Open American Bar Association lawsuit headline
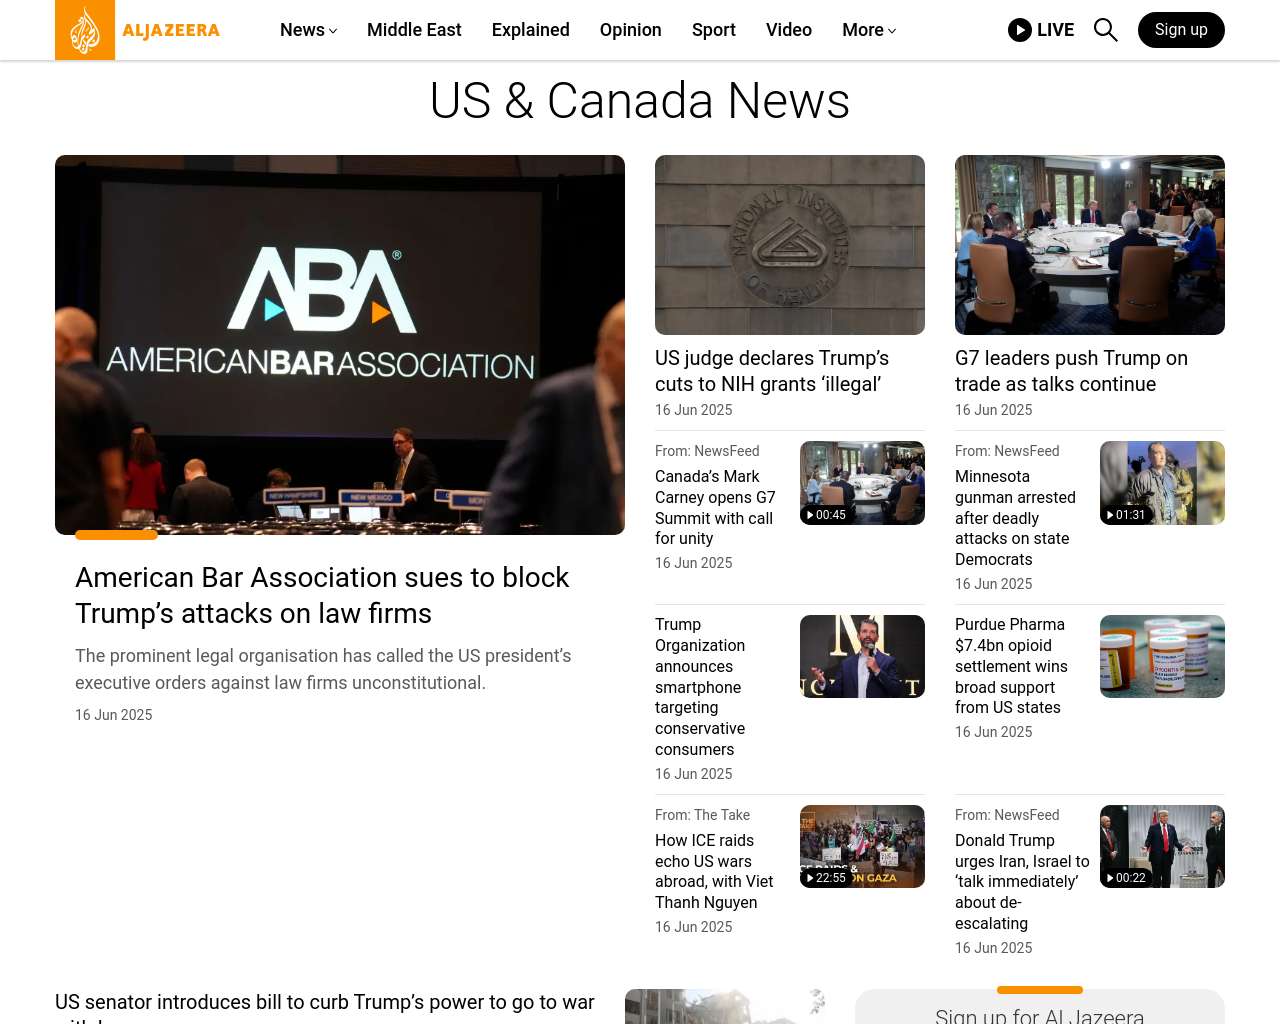Image resolution: width=1280 pixels, height=1024 pixels. pyautogui.click(x=322, y=595)
